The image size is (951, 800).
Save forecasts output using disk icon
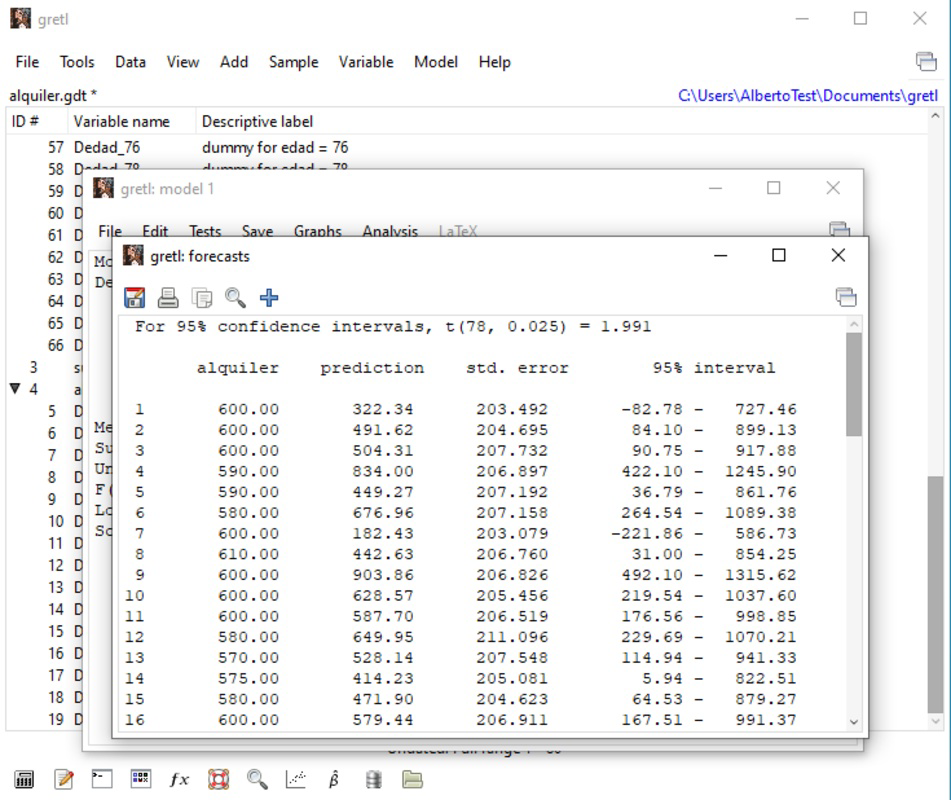[x=135, y=298]
